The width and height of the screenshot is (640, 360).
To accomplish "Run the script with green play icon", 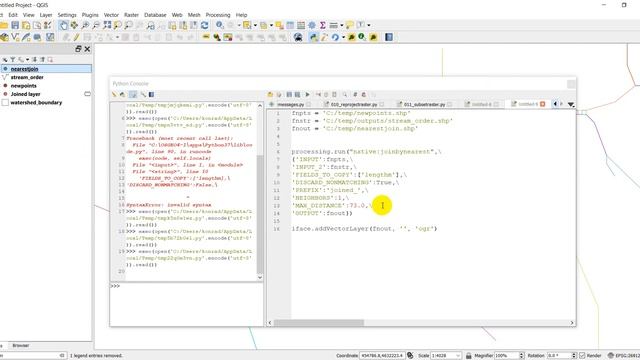I will [x=307, y=95].
